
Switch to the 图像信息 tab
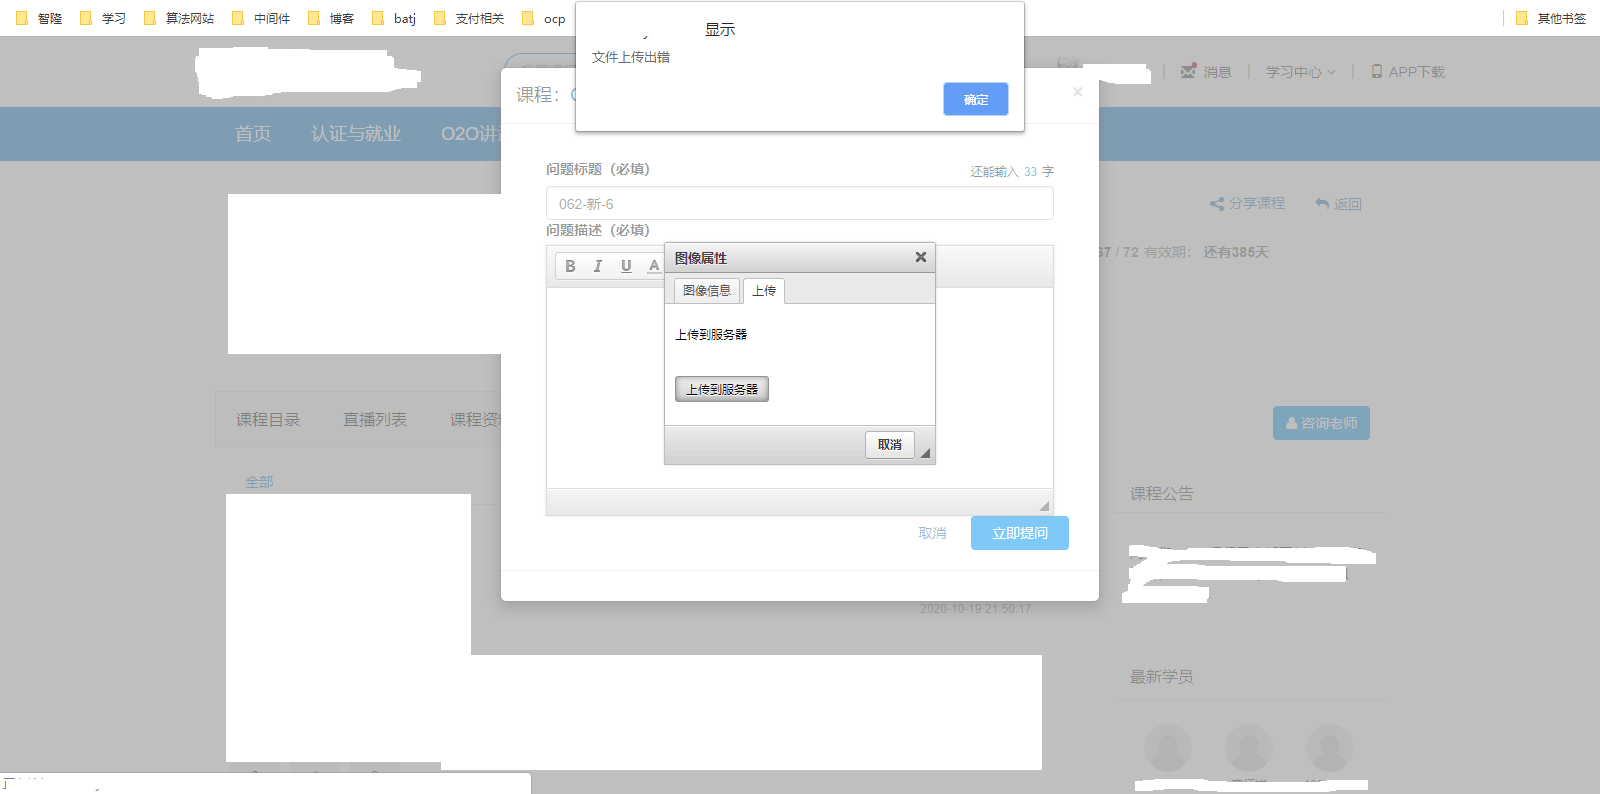(x=707, y=291)
